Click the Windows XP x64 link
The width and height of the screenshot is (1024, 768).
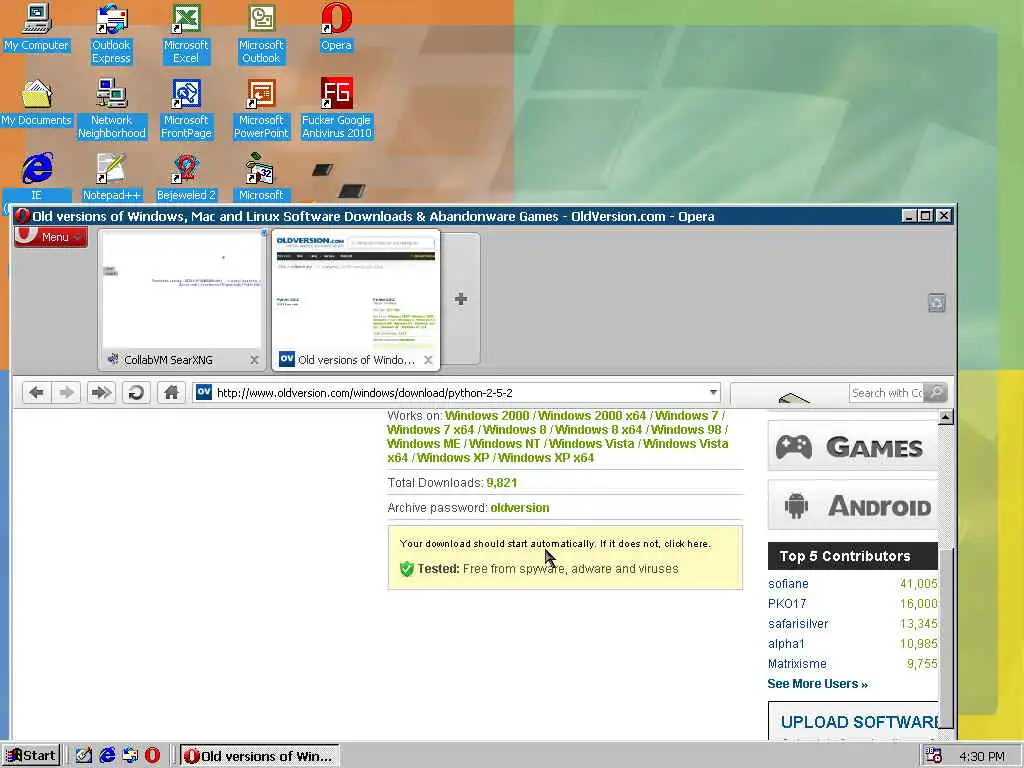pos(546,458)
